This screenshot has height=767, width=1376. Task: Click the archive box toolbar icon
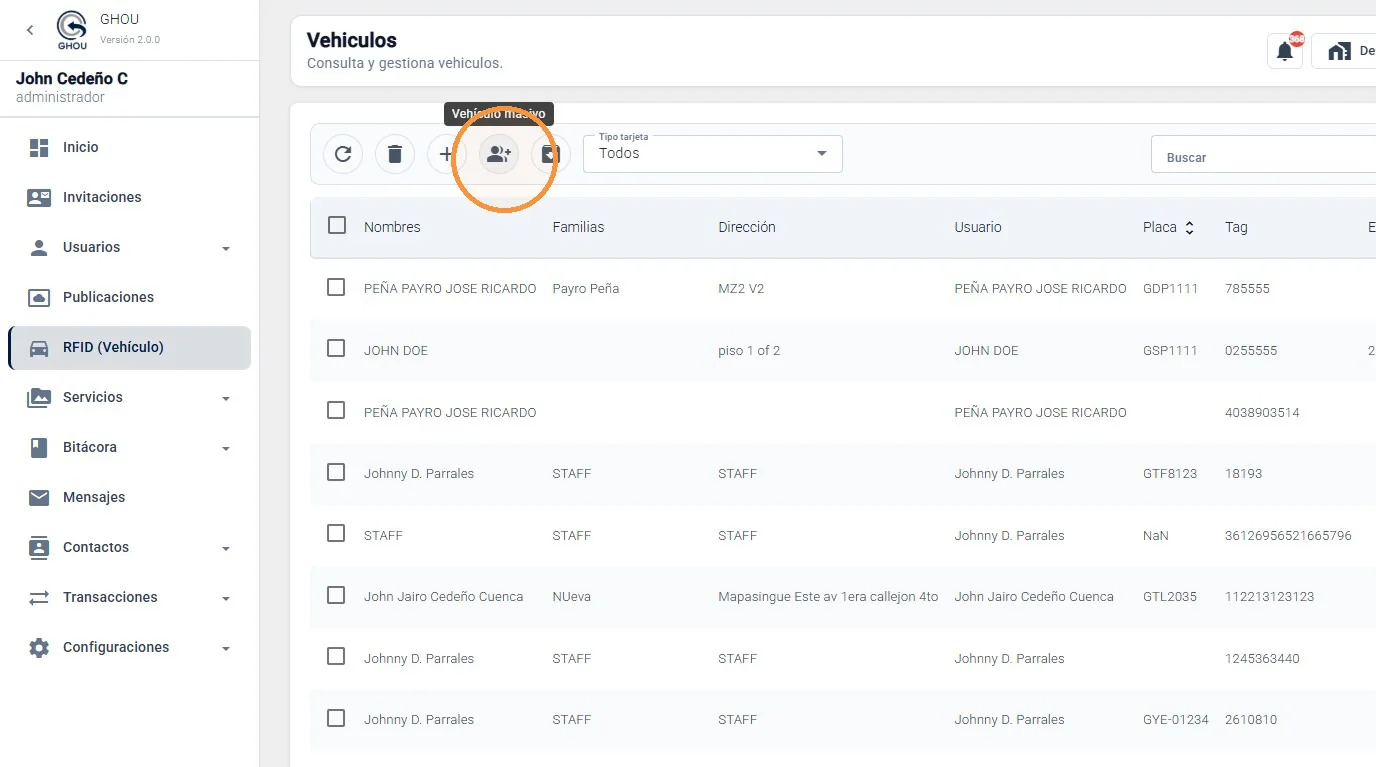click(551, 154)
